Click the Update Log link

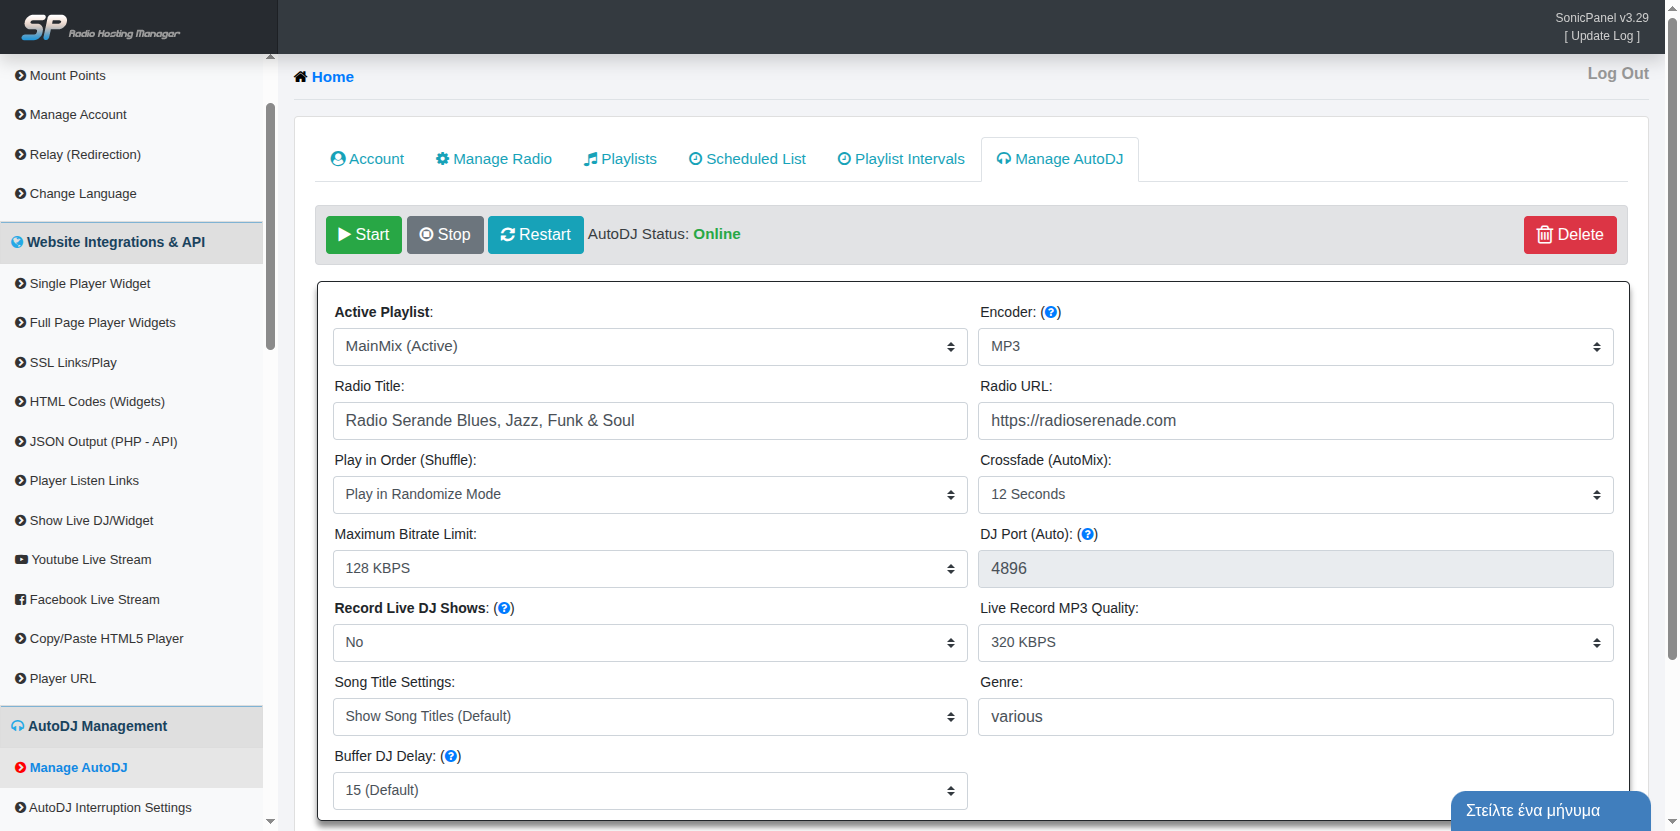click(1602, 36)
